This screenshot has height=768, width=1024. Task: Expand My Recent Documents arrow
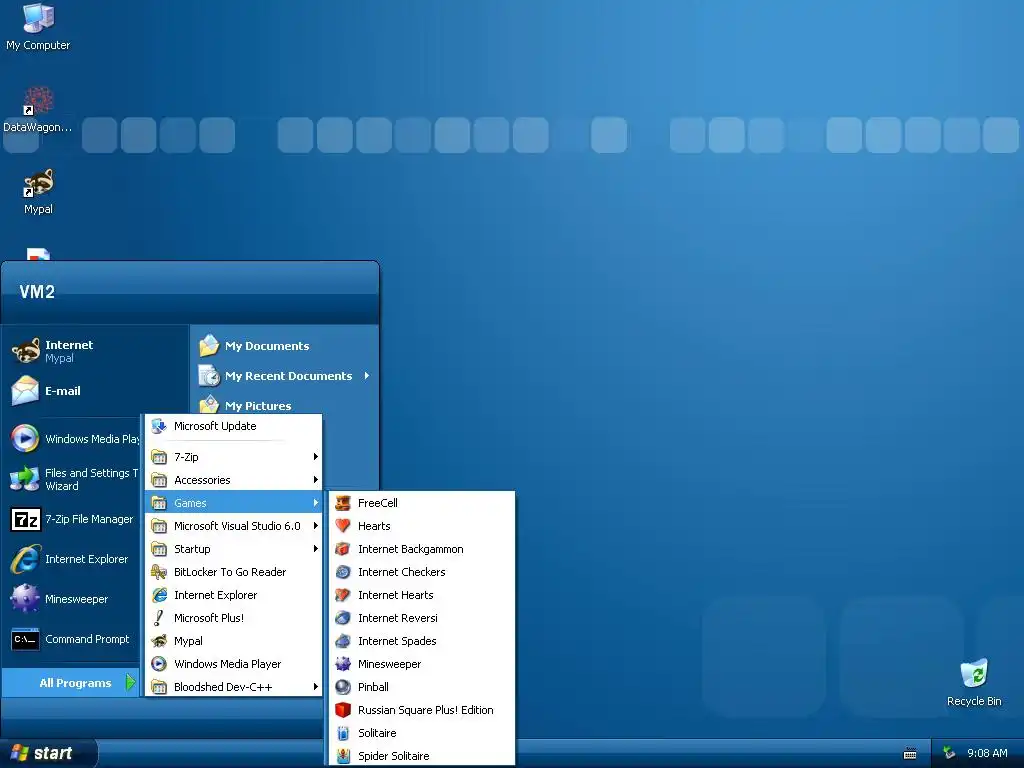[x=367, y=376]
